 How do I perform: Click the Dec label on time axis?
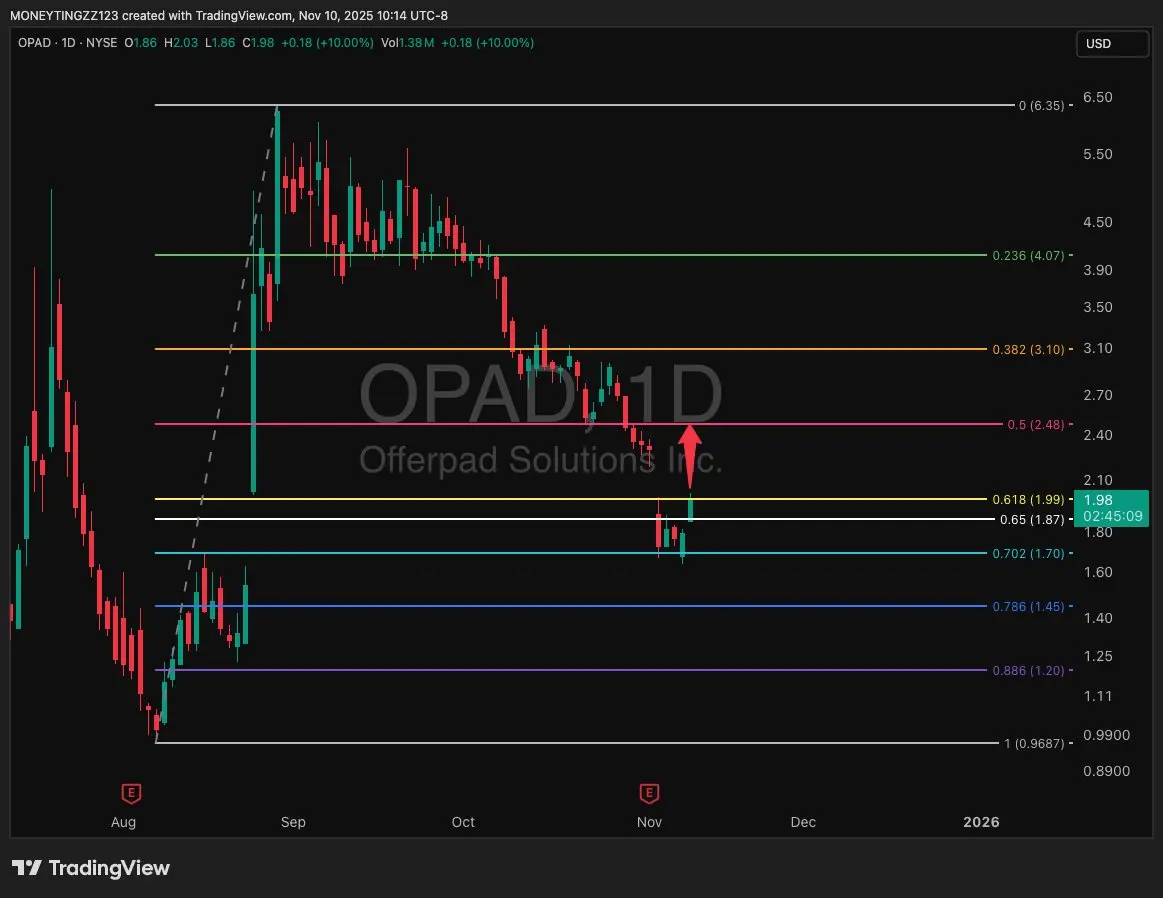click(803, 822)
